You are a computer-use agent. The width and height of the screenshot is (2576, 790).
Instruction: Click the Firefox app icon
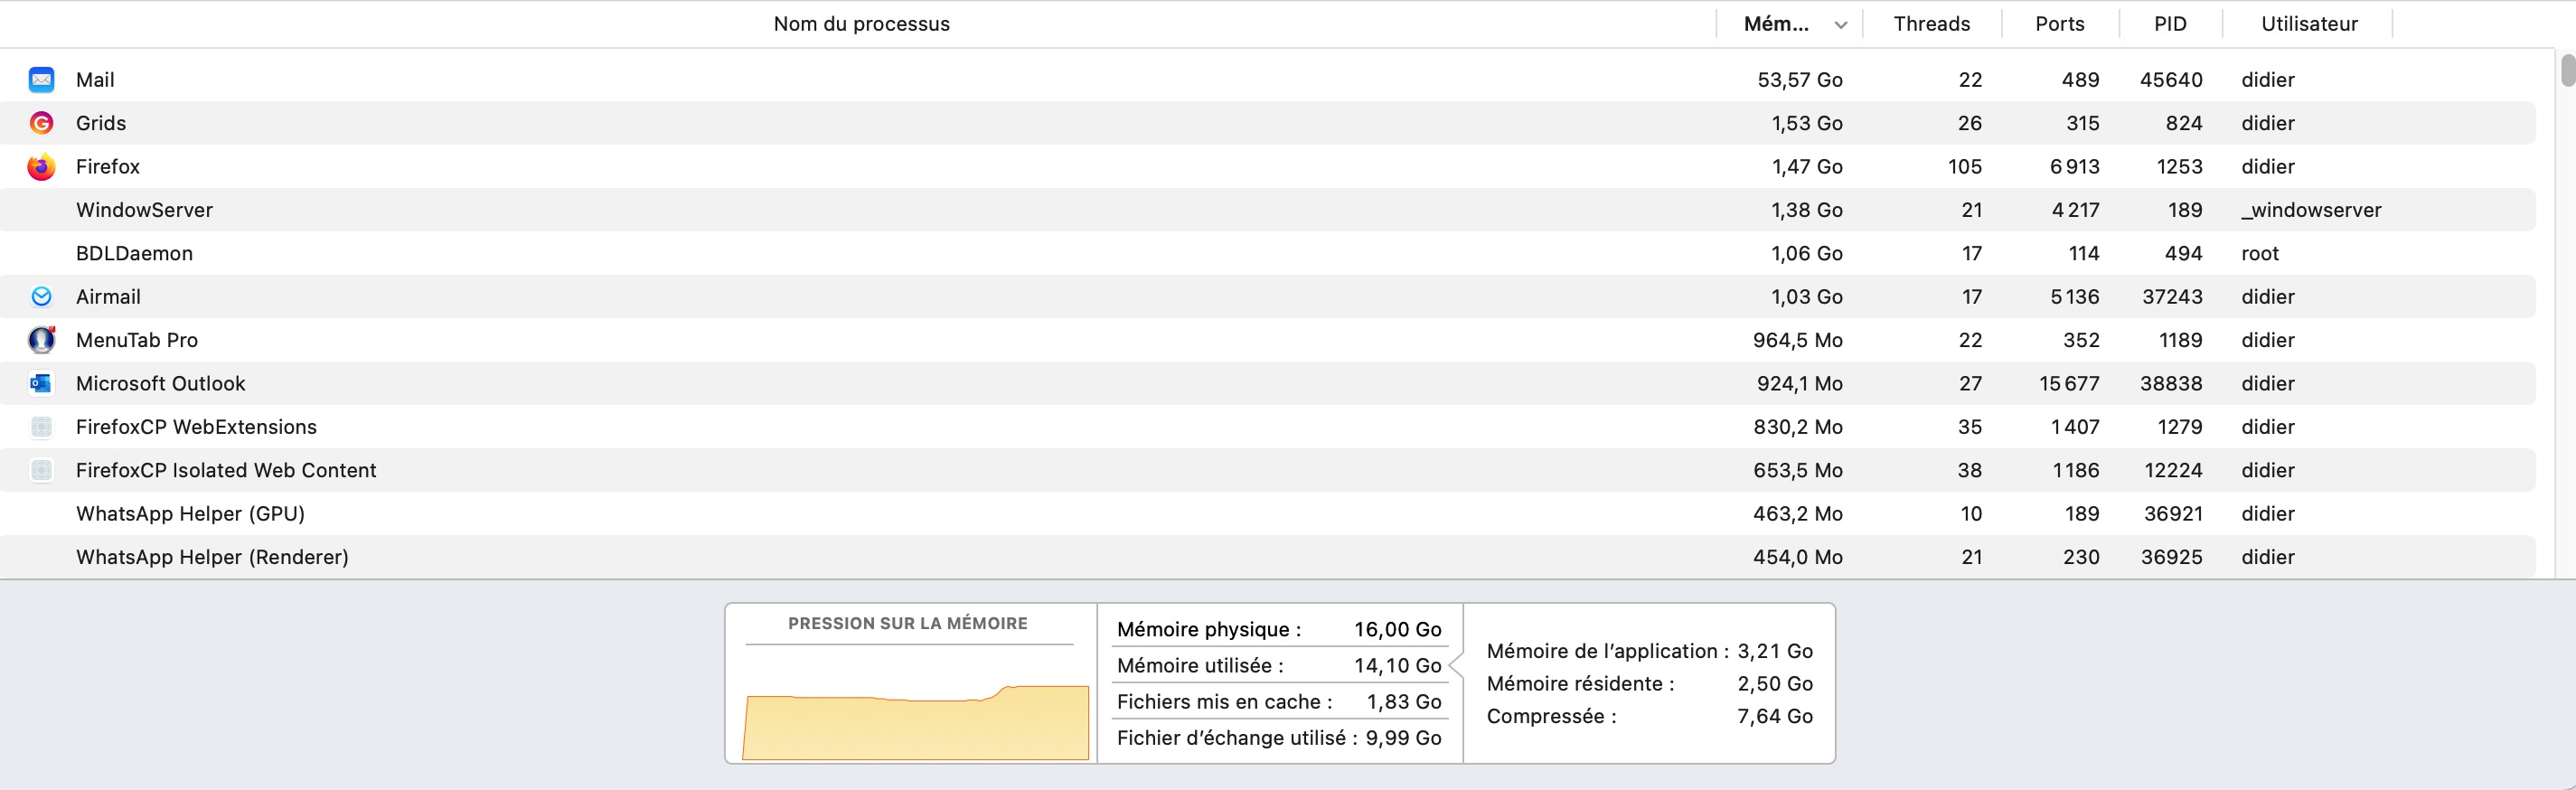[41, 167]
